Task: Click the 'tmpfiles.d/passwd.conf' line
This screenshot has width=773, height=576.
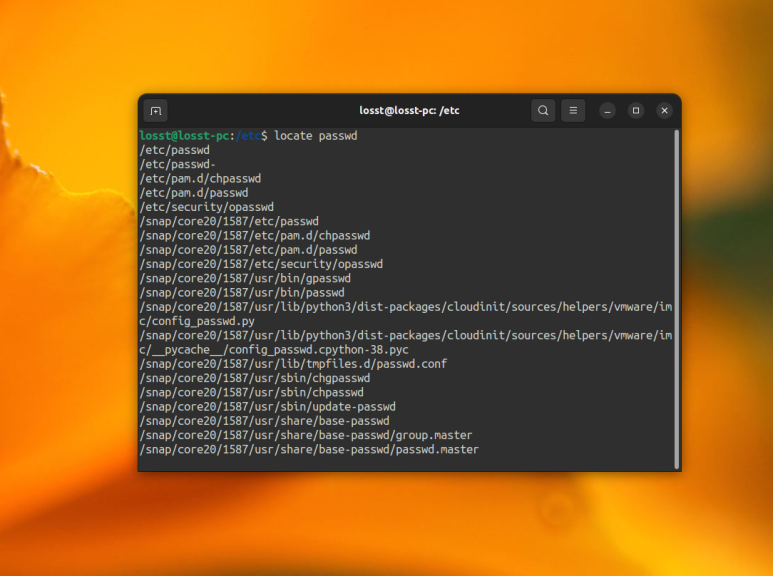Action: [x=293, y=364]
